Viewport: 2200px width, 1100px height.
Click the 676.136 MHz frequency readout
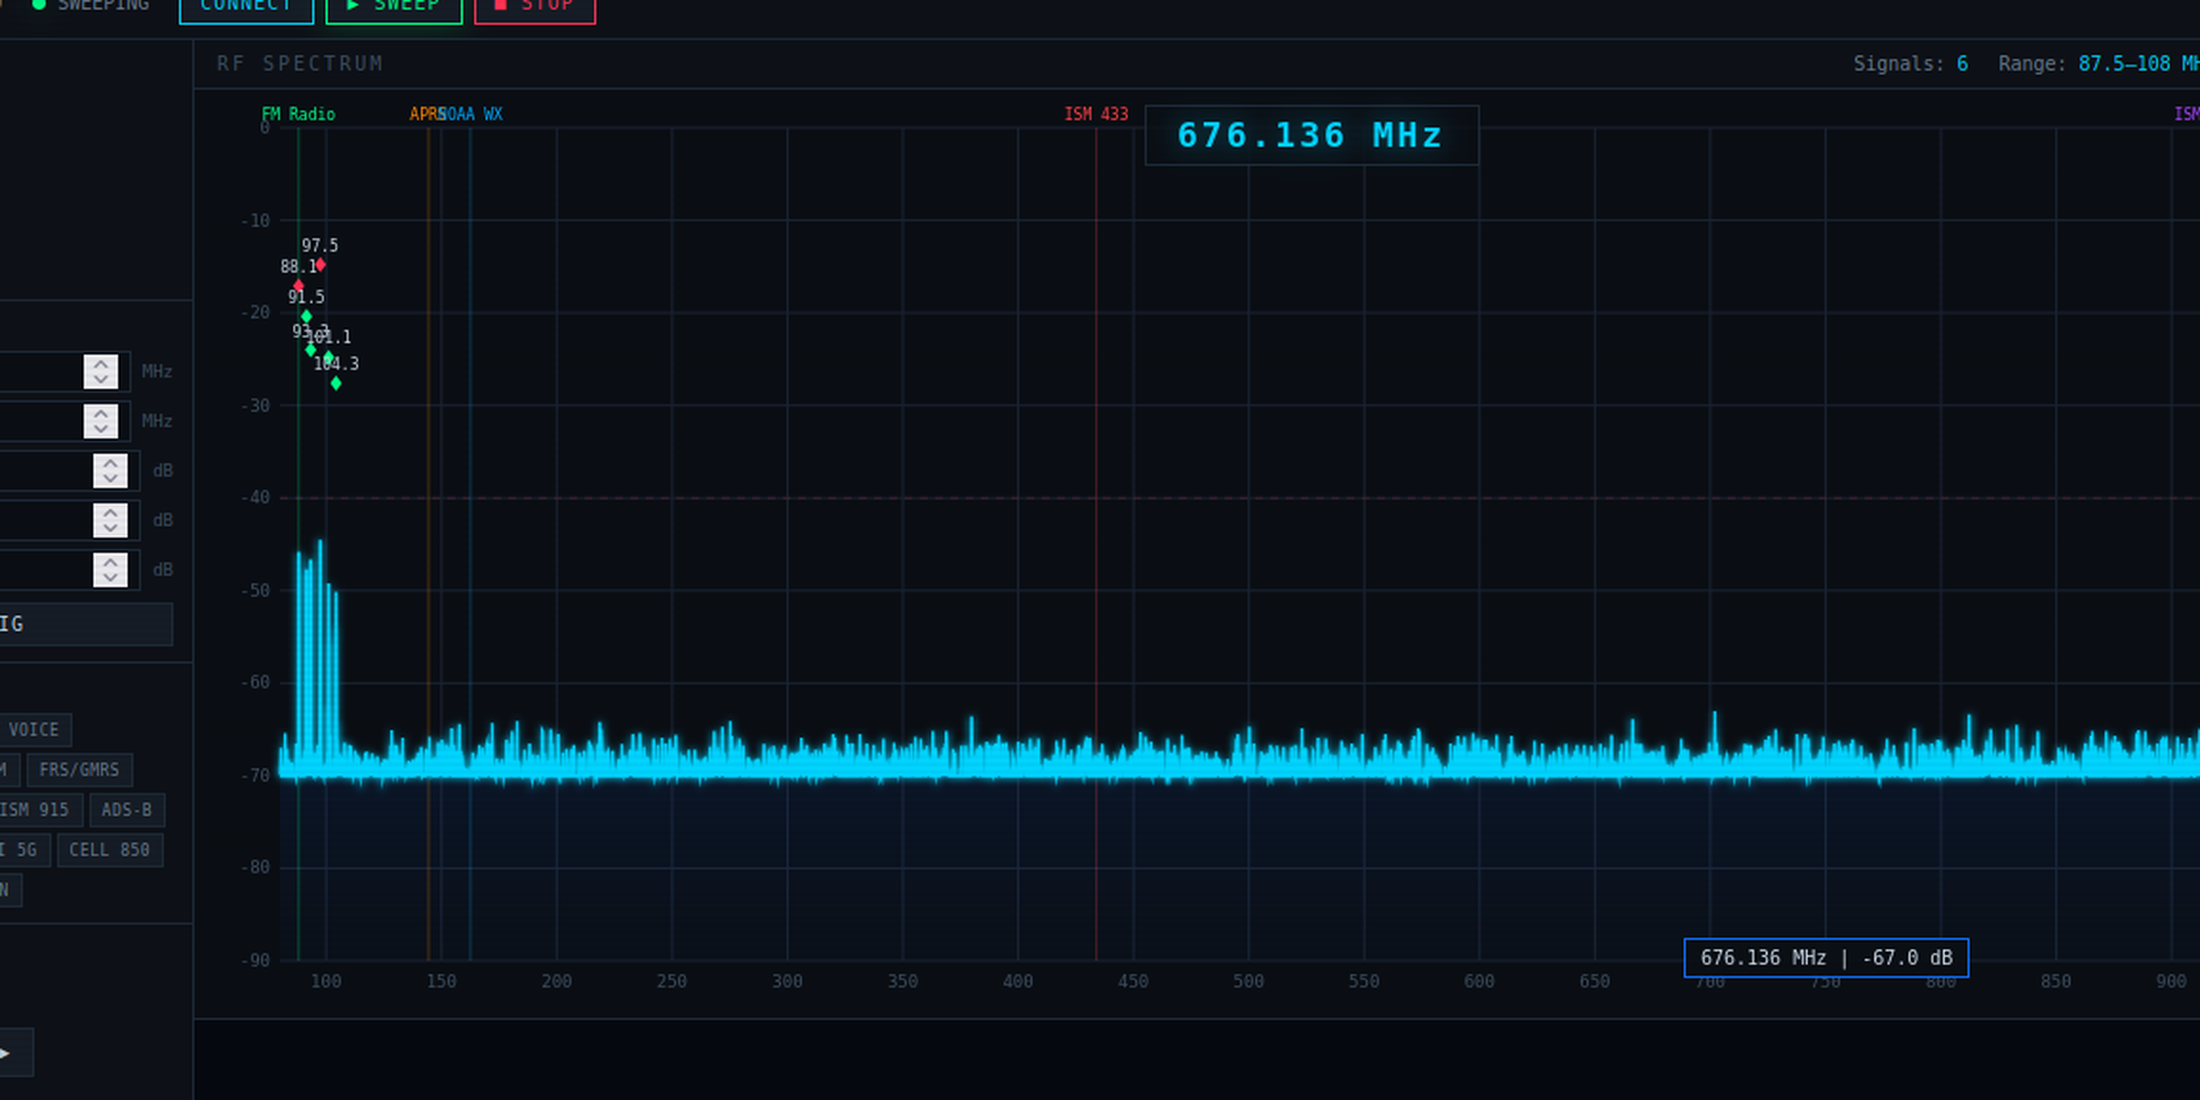[1311, 135]
